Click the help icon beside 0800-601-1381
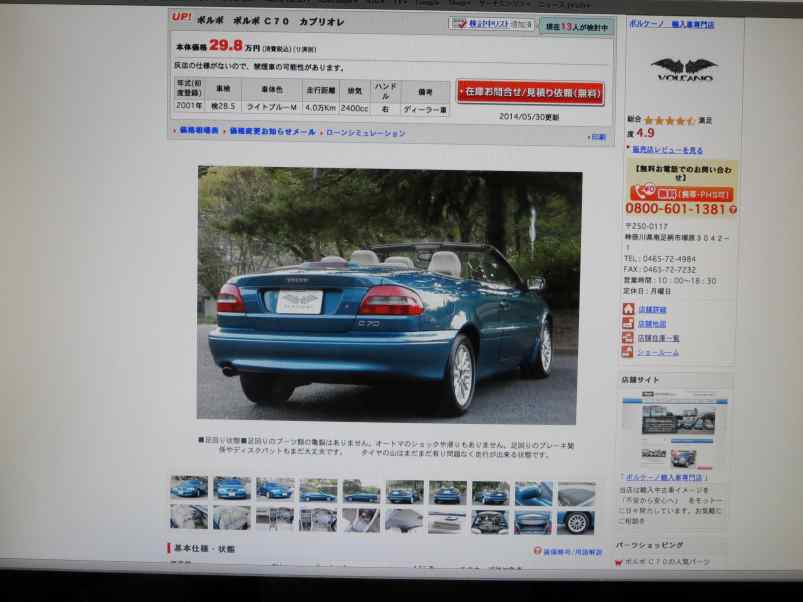The height and width of the screenshot is (602, 803). (x=733, y=209)
